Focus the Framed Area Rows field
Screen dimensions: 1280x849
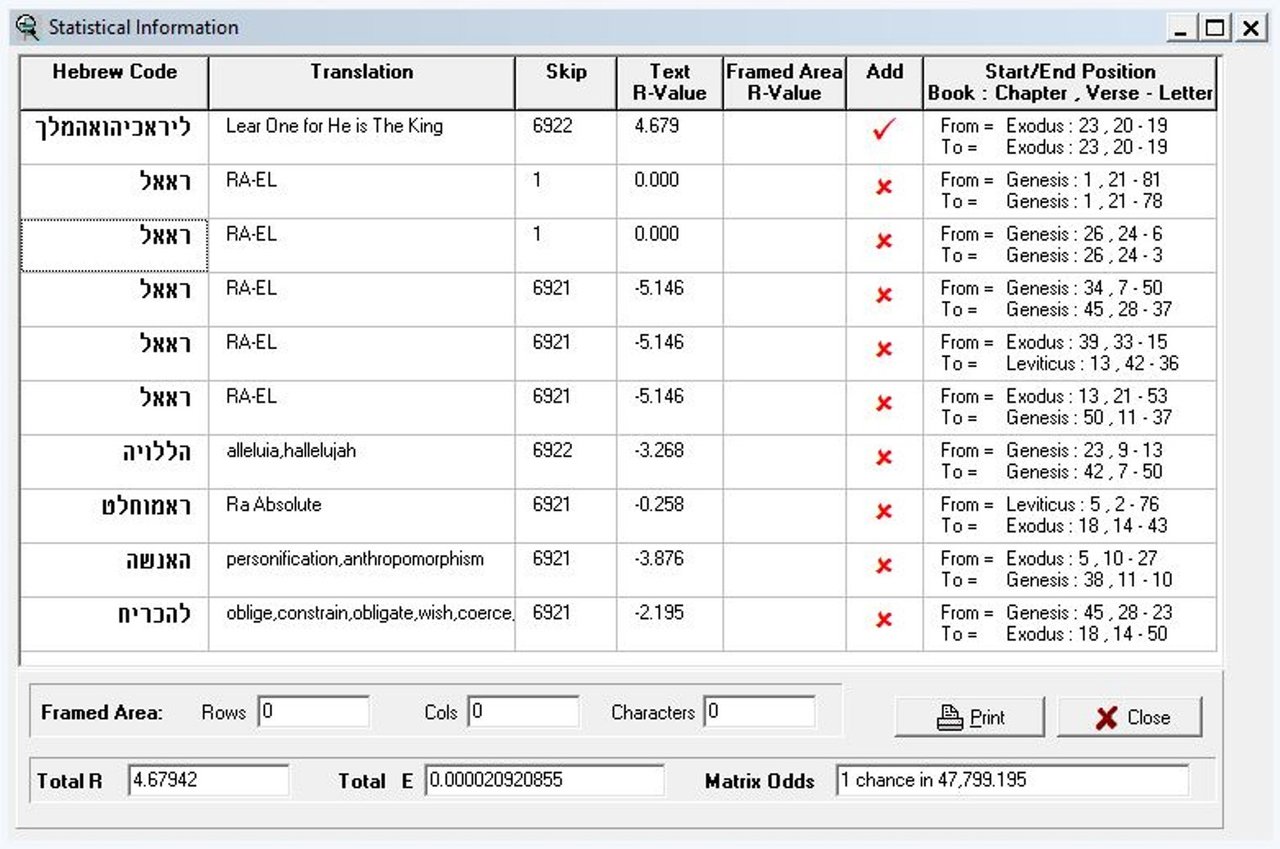tap(314, 712)
